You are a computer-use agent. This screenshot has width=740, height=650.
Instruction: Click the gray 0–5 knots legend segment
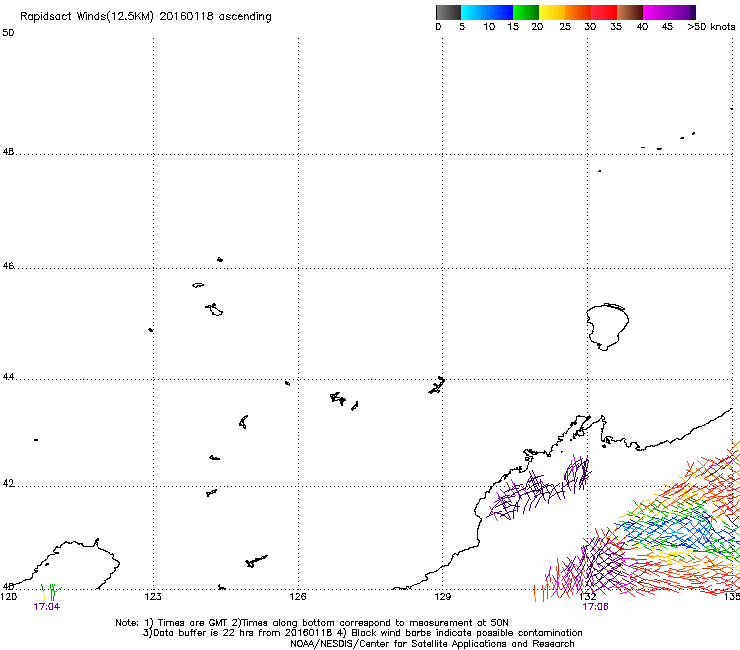coord(448,12)
